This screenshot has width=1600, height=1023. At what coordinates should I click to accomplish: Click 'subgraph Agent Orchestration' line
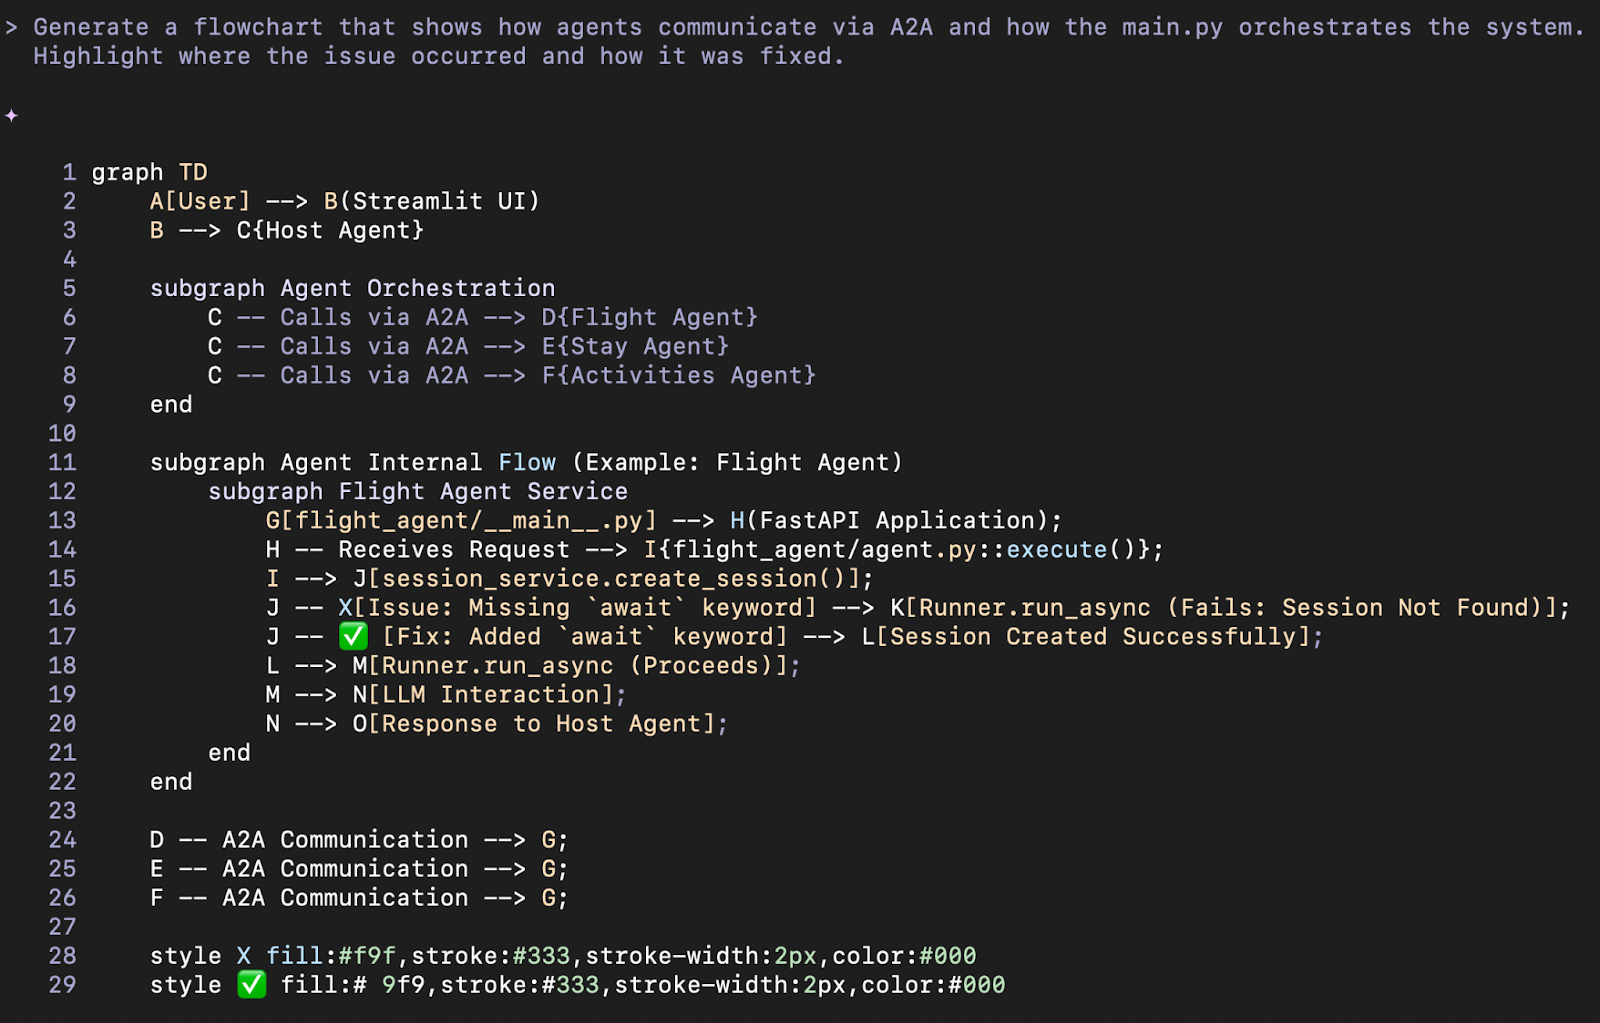click(352, 288)
